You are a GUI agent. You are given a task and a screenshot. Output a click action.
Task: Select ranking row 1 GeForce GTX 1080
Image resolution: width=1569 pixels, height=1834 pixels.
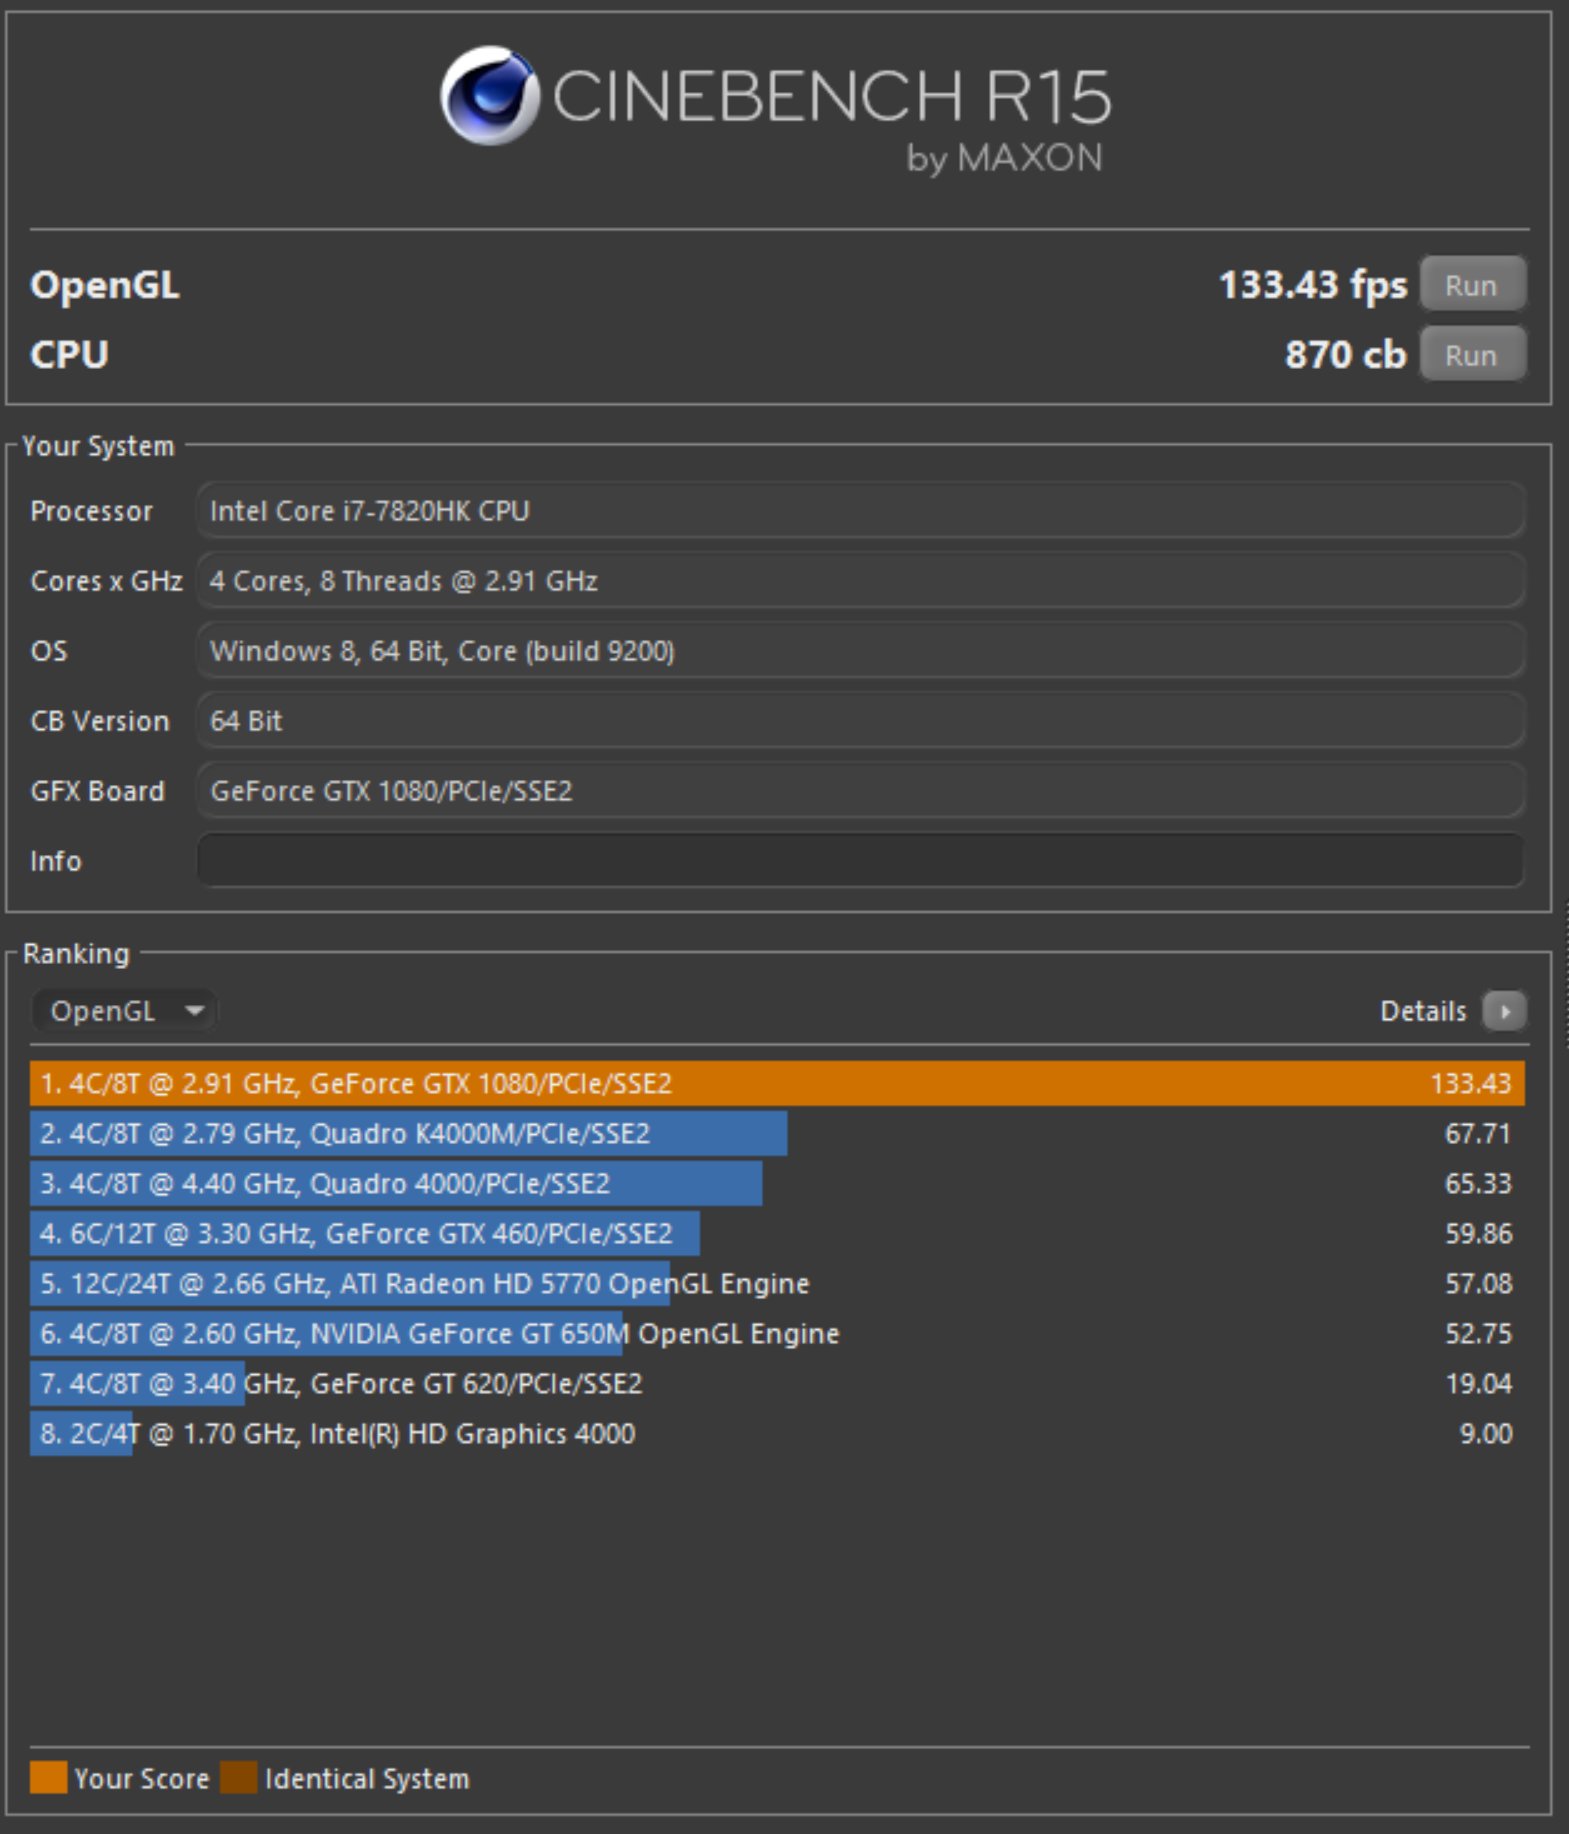click(x=777, y=1083)
